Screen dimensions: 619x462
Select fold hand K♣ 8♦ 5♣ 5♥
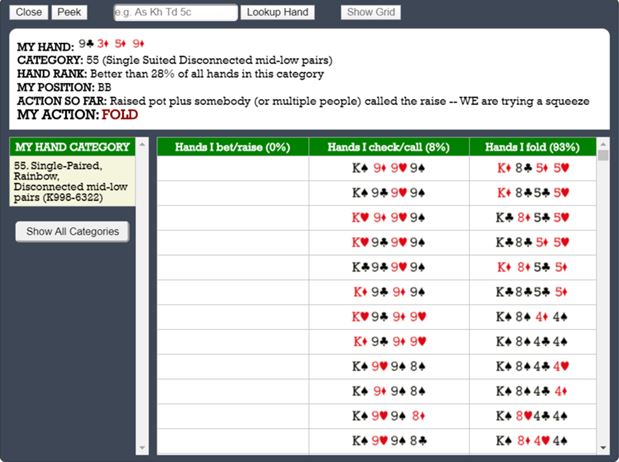tap(533, 218)
